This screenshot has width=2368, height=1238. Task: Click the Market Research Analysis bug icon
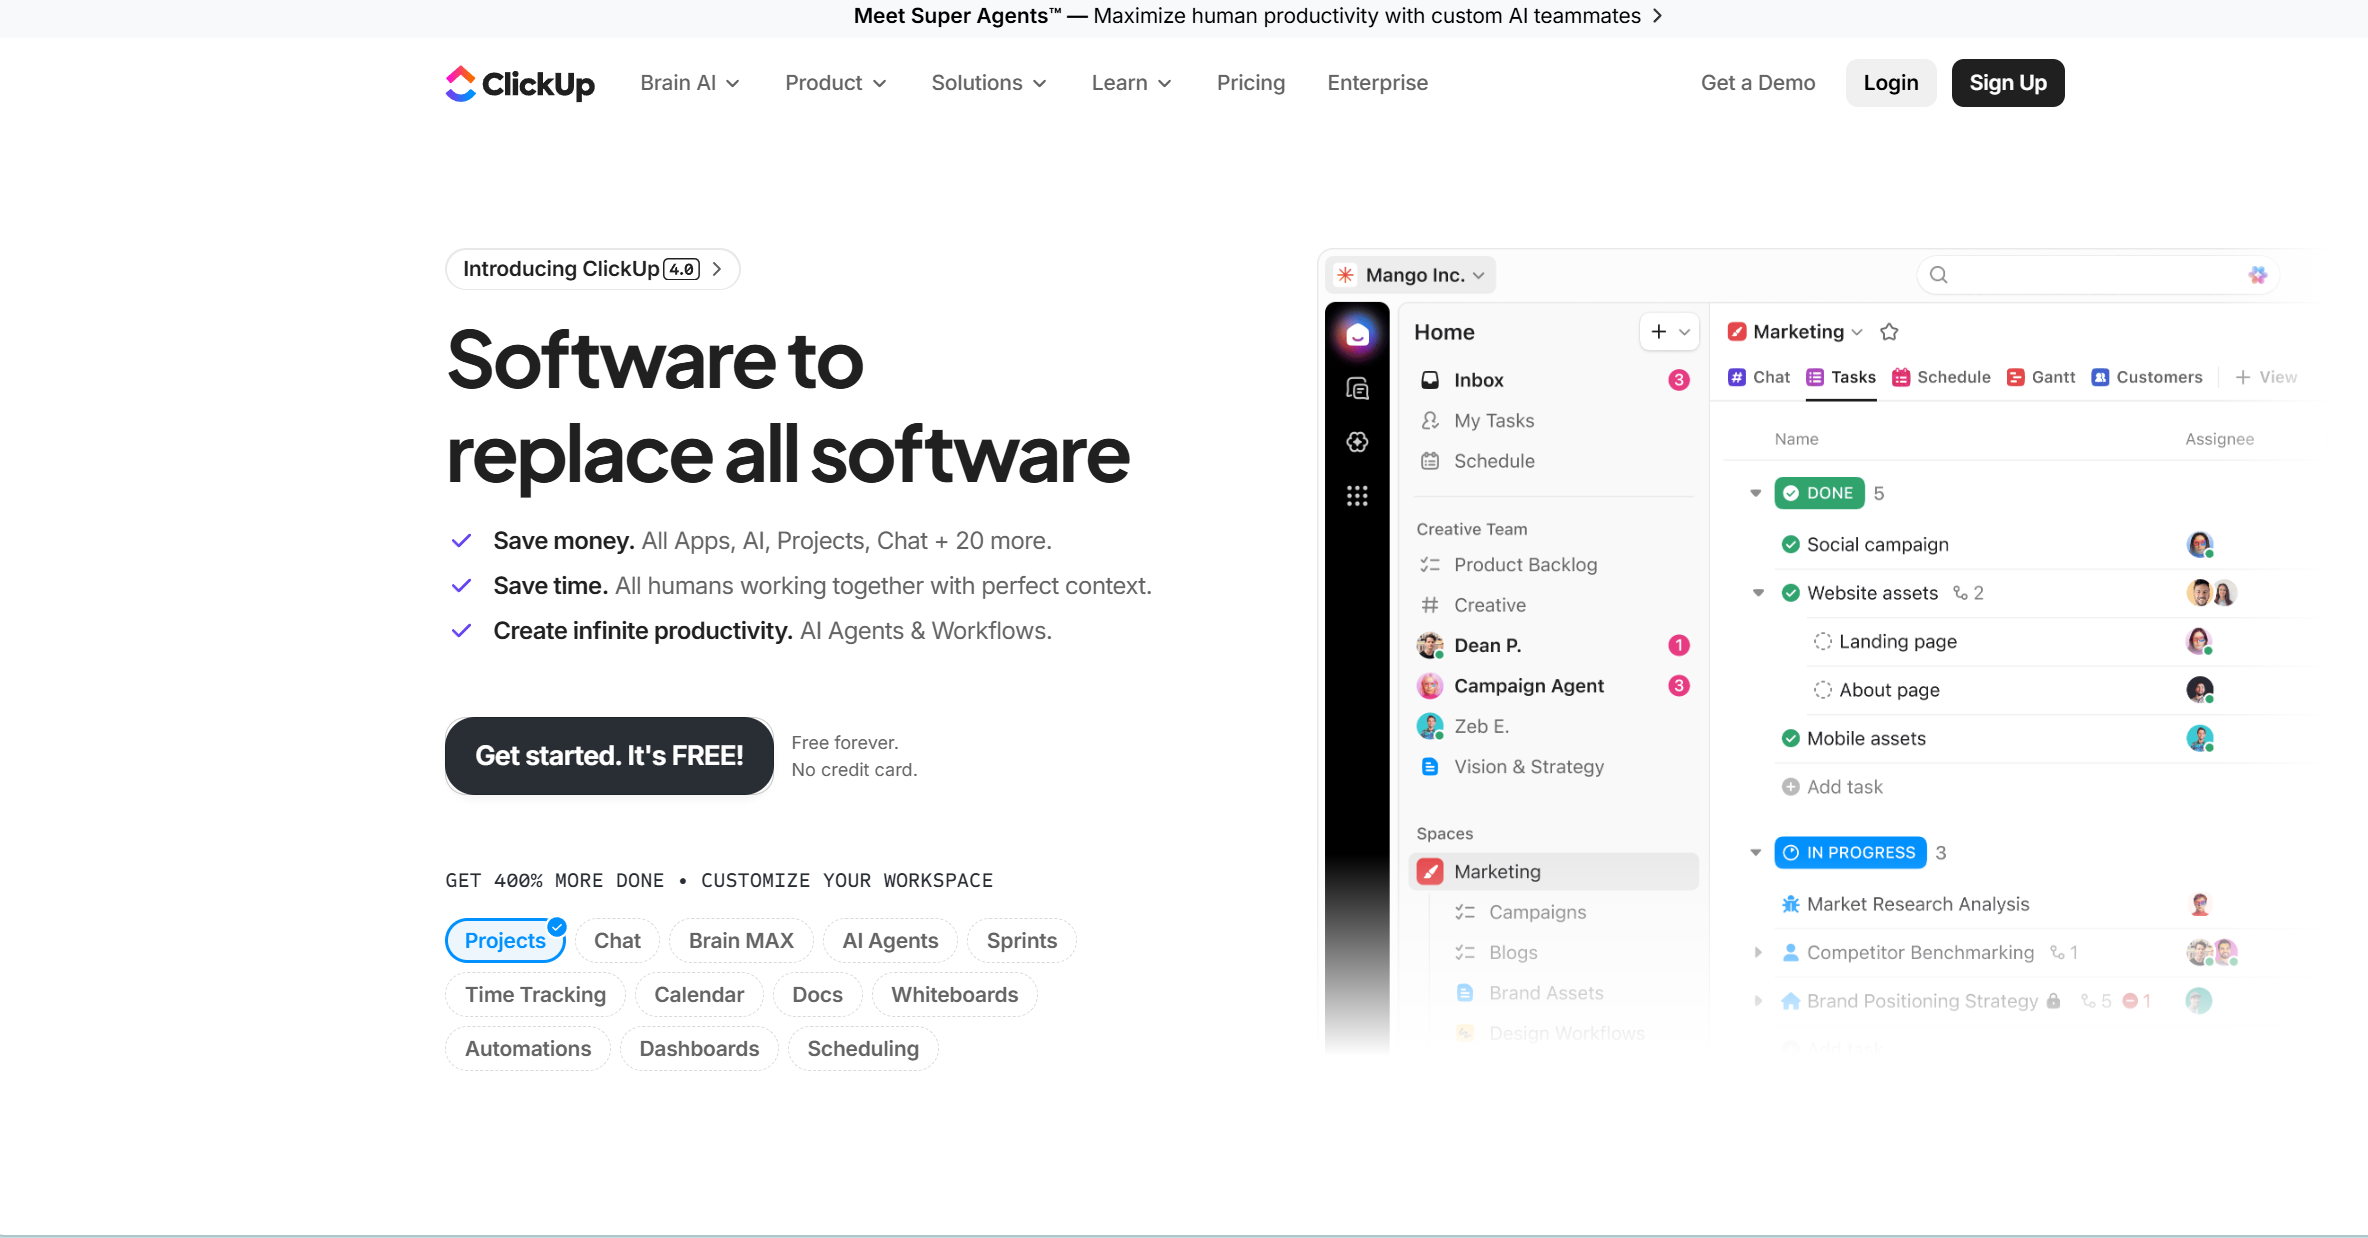point(1791,904)
